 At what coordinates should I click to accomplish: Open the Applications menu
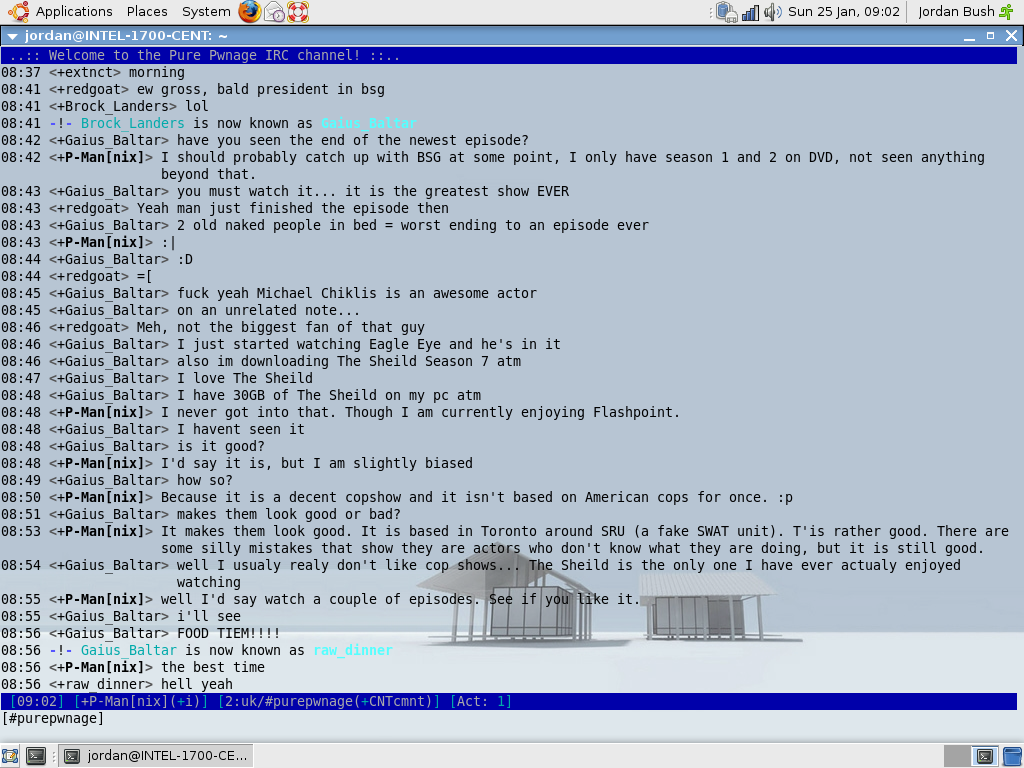(x=74, y=11)
